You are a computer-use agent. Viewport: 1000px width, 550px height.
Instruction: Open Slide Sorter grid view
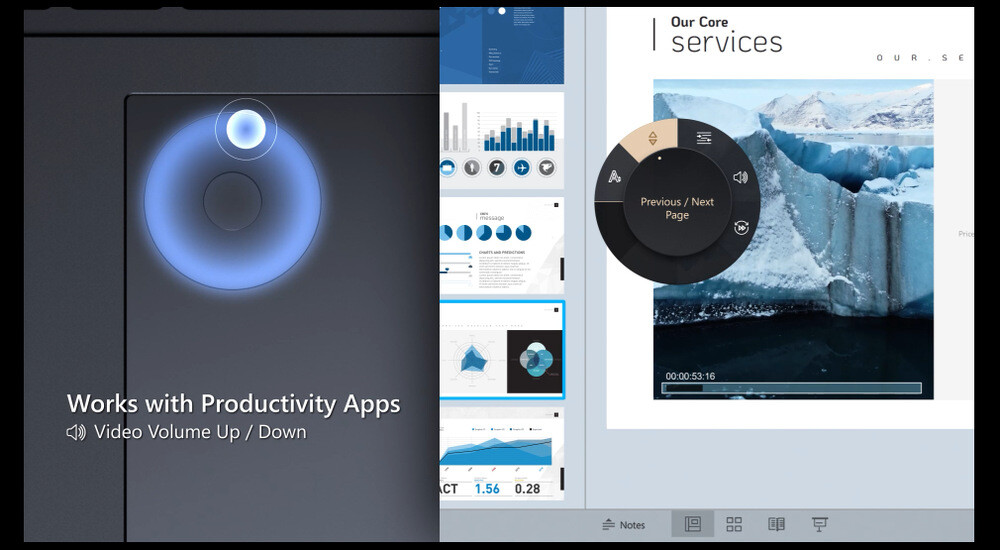[734, 524]
